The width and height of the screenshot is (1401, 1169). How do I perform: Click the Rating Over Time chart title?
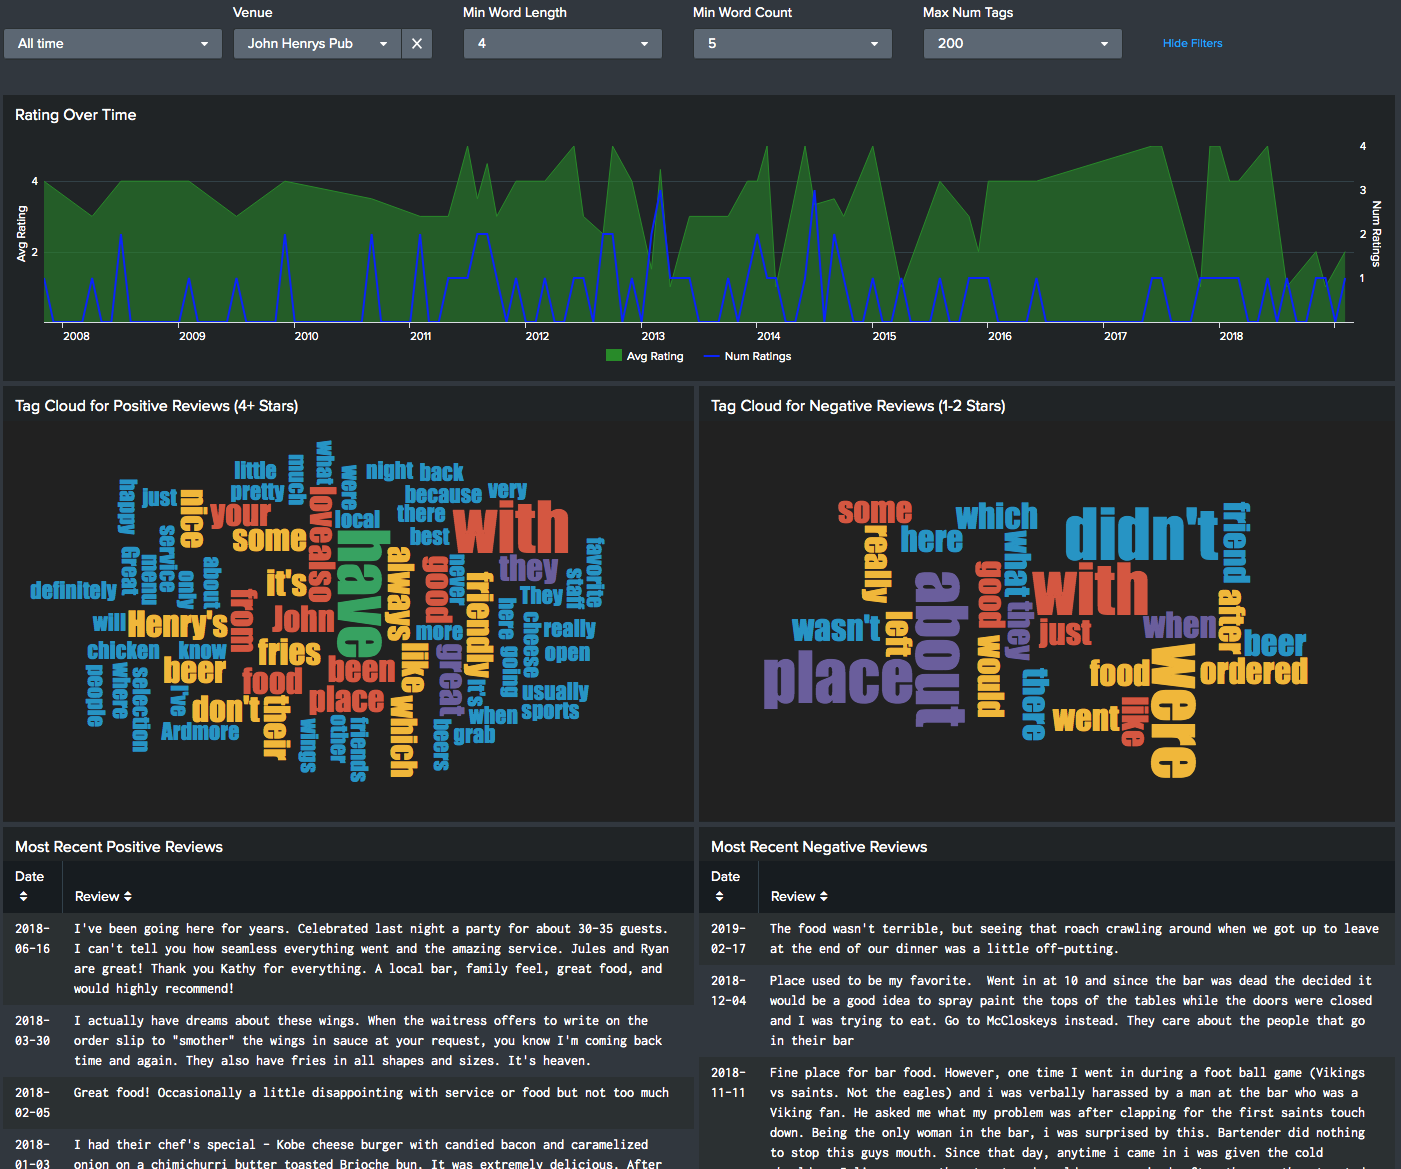click(x=76, y=115)
